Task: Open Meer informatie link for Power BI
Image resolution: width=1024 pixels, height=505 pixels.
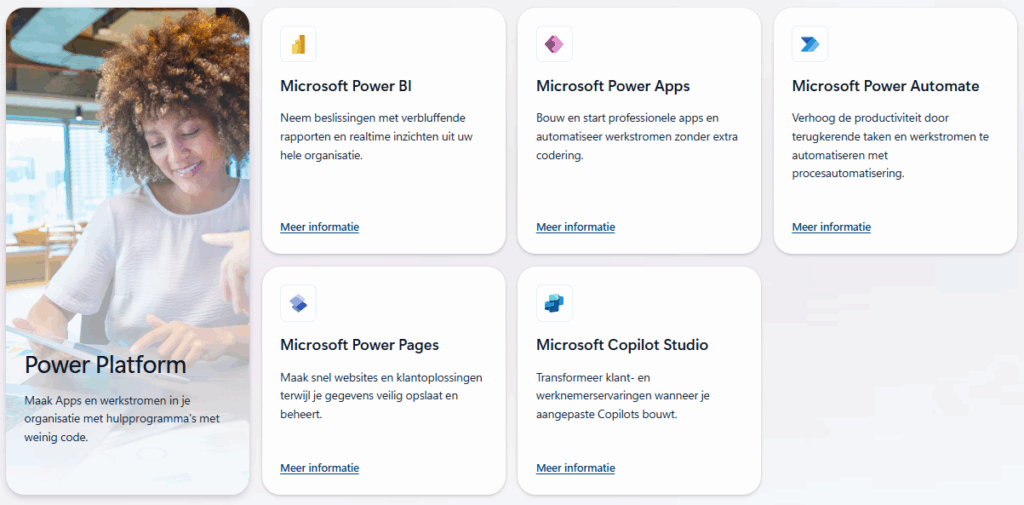Action: coord(319,227)
